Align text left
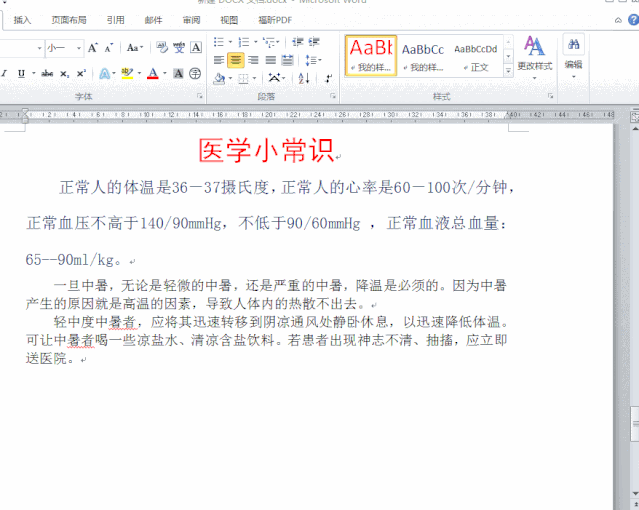639x510 pixels. coord(219,60)
